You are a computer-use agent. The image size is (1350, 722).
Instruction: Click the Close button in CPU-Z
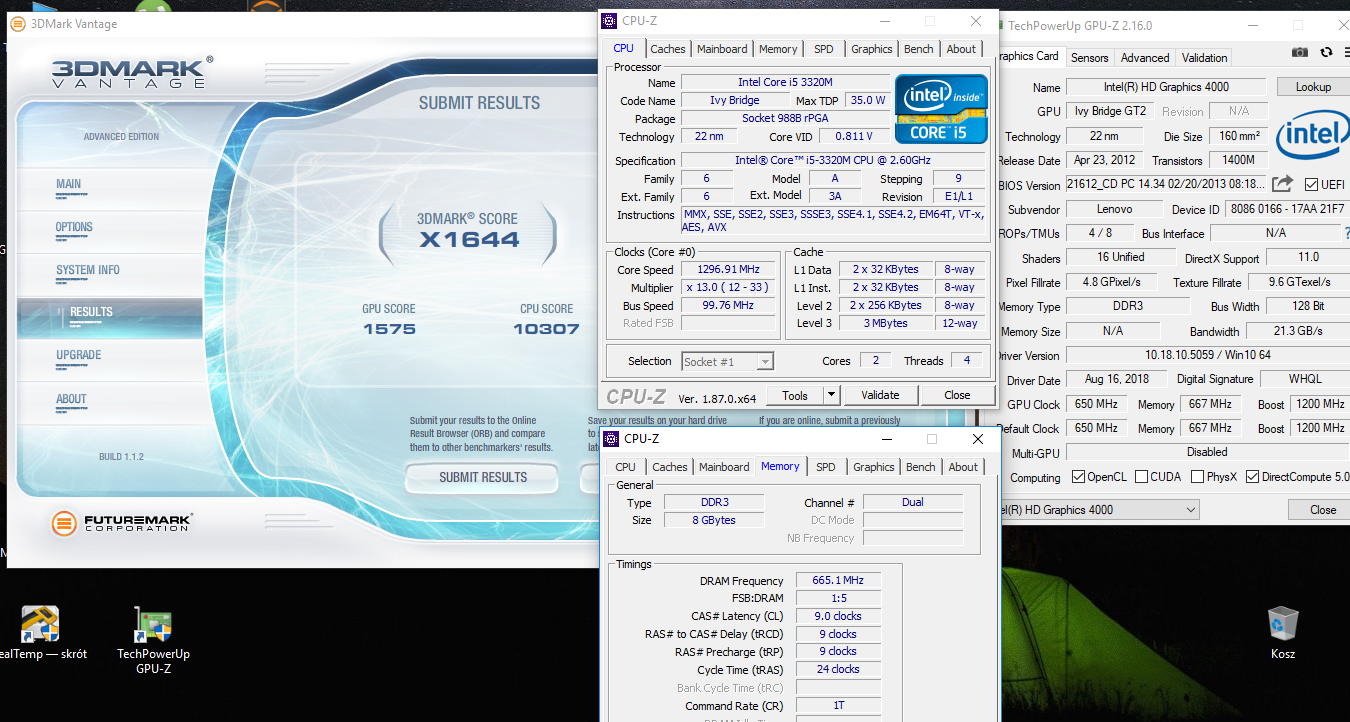click(x=957, y=395)
